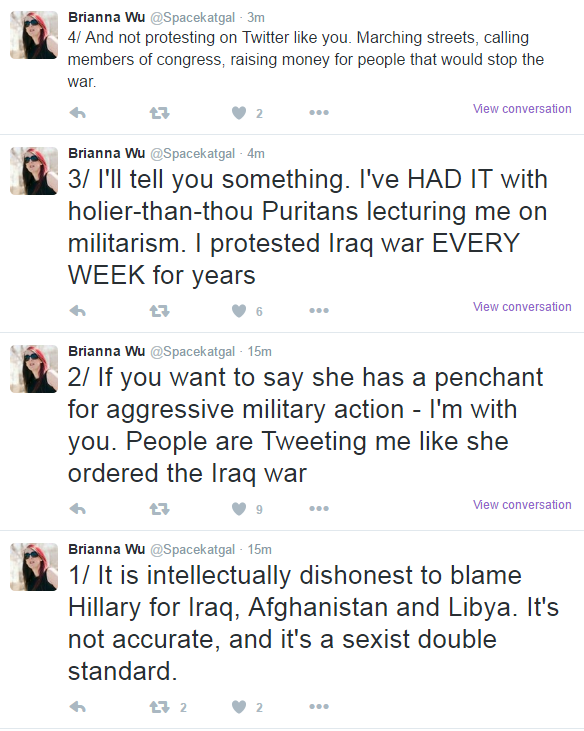Image resolution: width=584 pixels, height=731 pixels.
Task: Reply to the 2/ aggressive military action tweet
Action: click(78, 509)
